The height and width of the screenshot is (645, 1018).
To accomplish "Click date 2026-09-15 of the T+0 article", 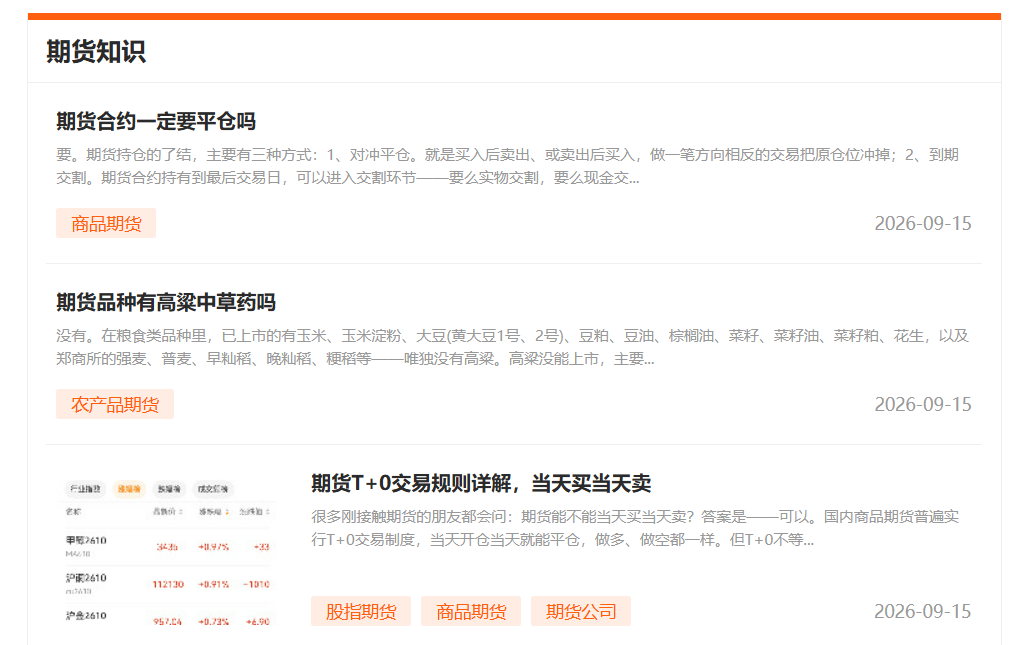I will 923,611.
